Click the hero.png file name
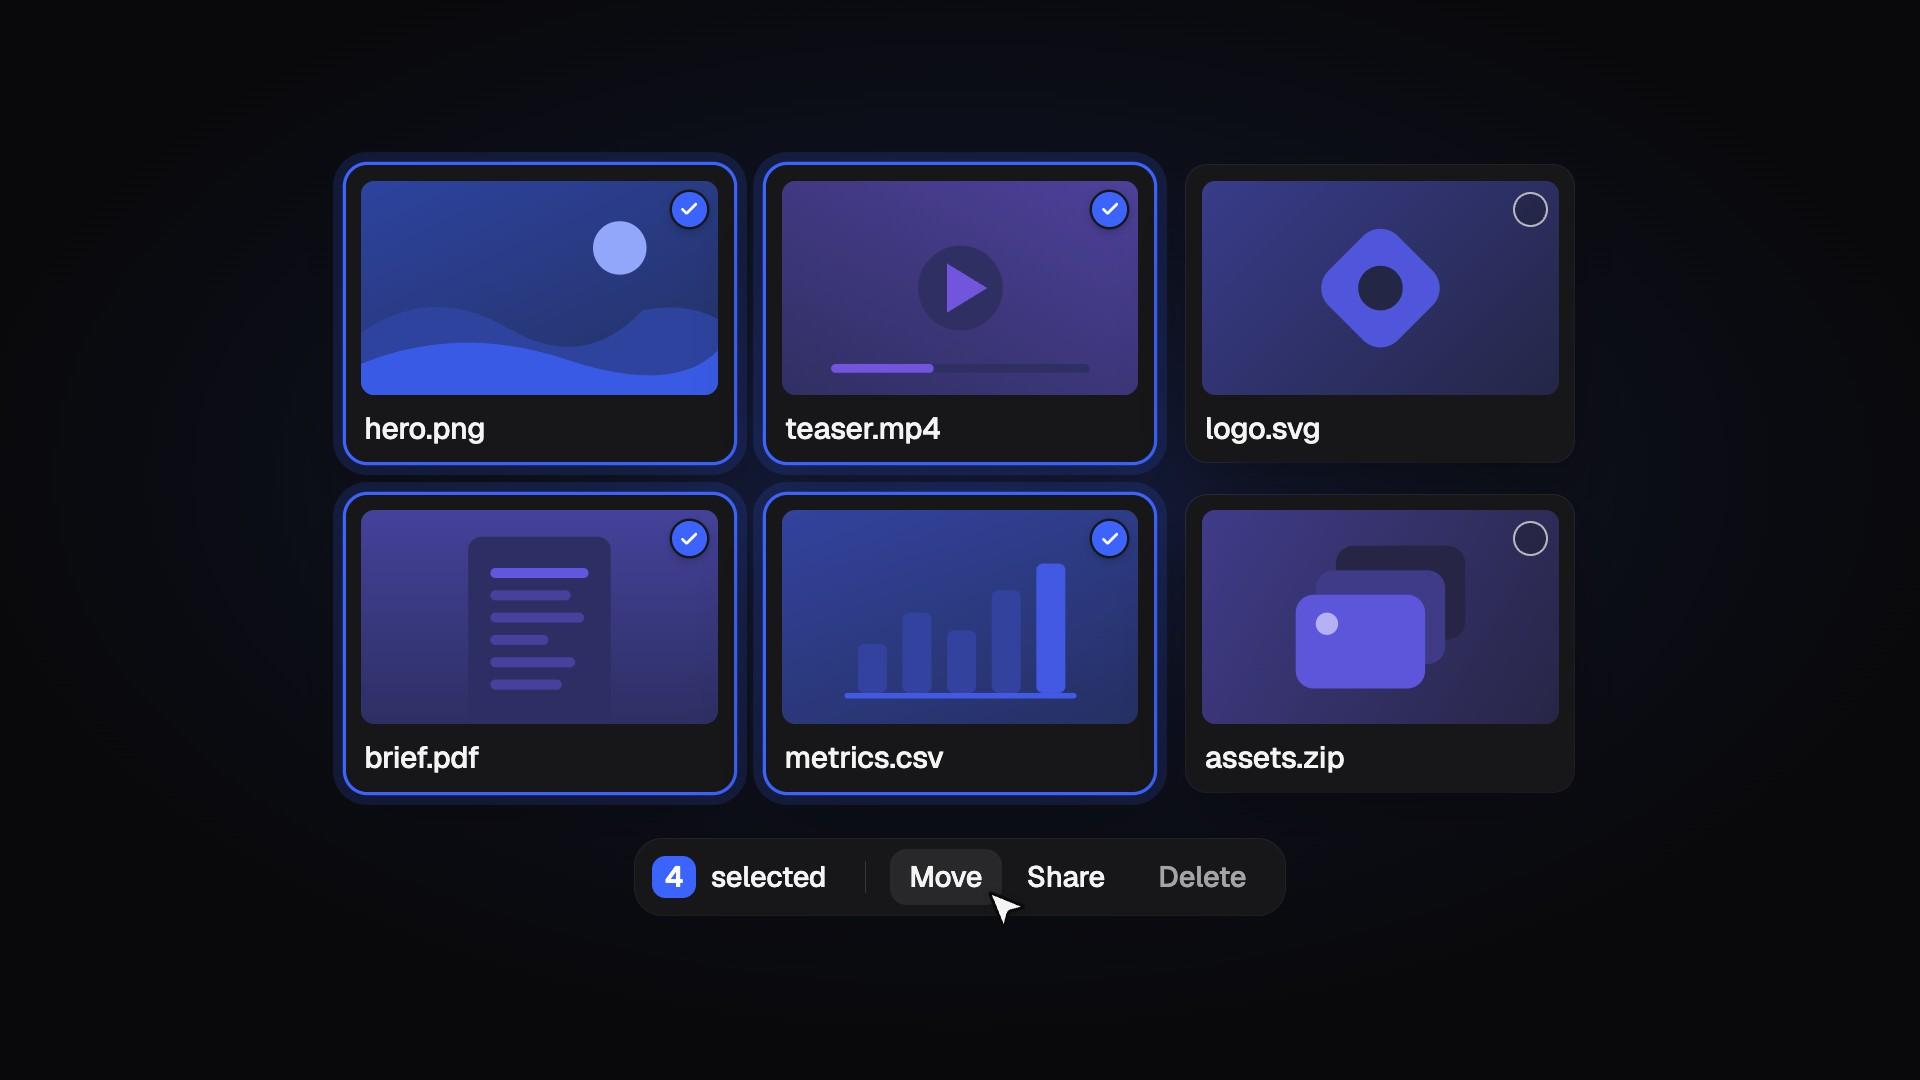This screenshot has height=1080, width=1920. click(424, 429)
